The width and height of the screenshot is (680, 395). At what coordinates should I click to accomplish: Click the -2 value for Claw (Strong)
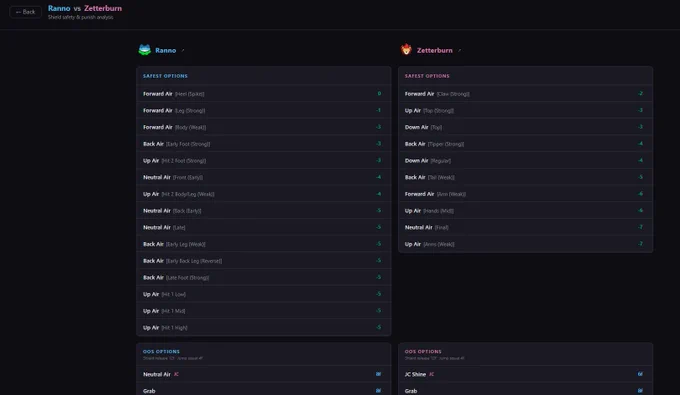641,94
